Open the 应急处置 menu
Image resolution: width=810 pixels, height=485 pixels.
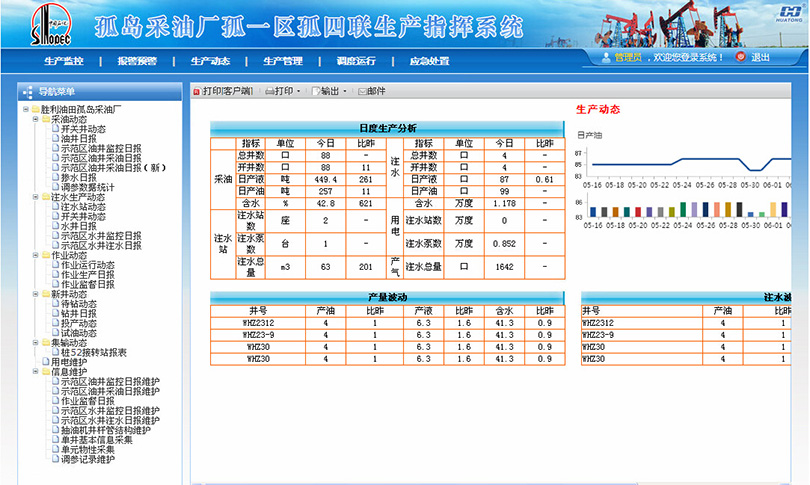pos(430,60)
